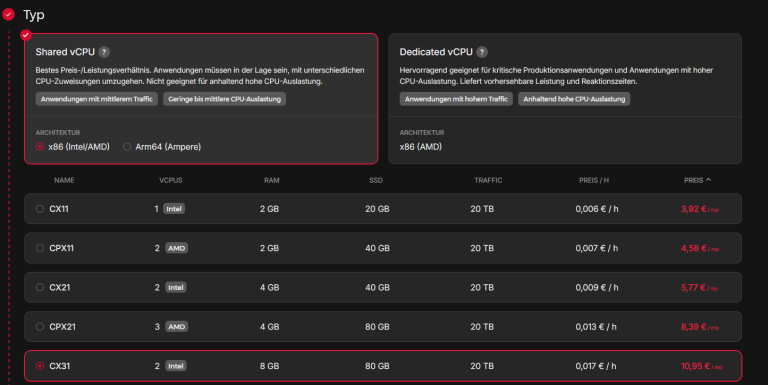Open the Dedicated vCPU help question mark
This screenshot has height=385, width=768.
tap(482, 52)
